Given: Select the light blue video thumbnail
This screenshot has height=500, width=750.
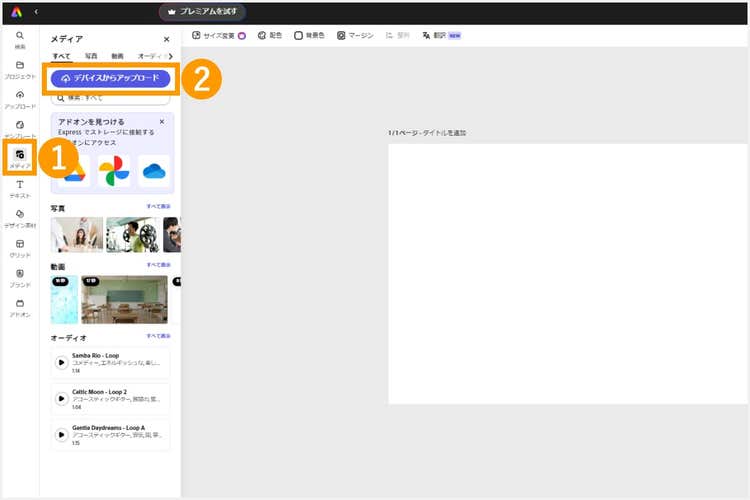Looking at the screenshot, I should 64,300.
